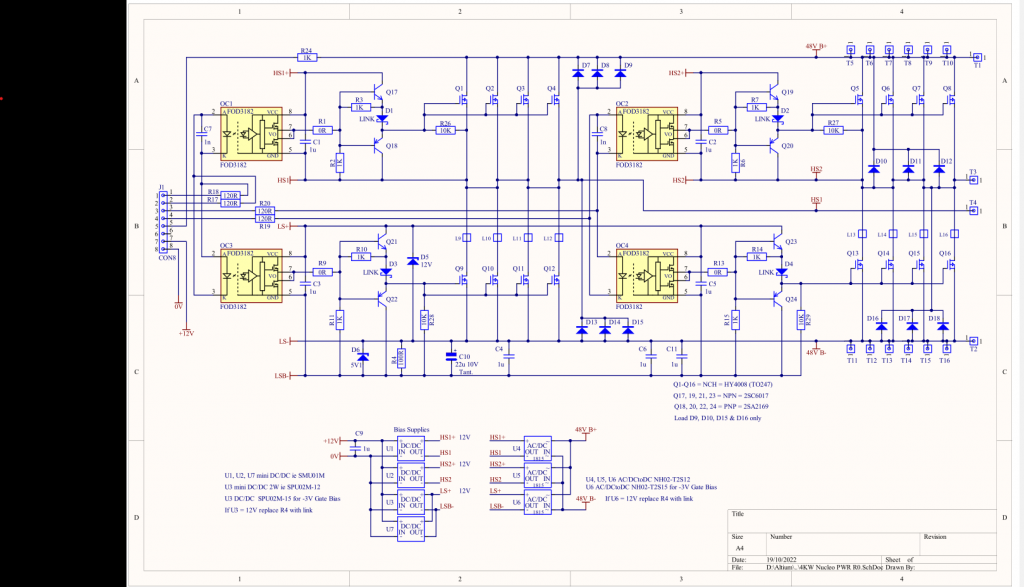Click the T1 terminal pad
Viewport: 1024px width, 587px height.
coord(978,58)
